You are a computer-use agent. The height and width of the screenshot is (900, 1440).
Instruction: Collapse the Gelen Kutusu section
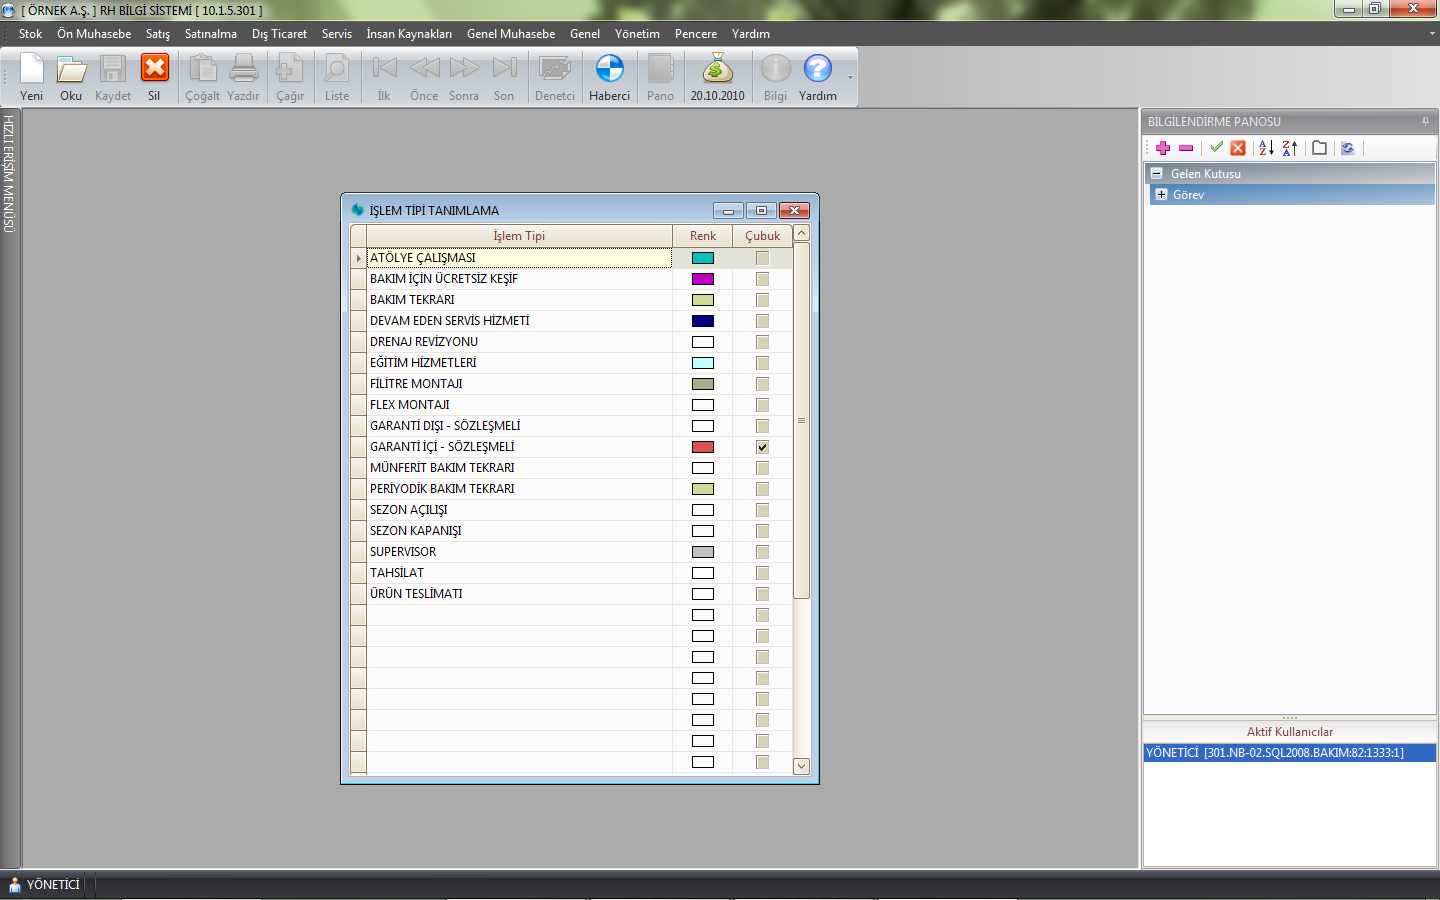tap(1157, 174)
